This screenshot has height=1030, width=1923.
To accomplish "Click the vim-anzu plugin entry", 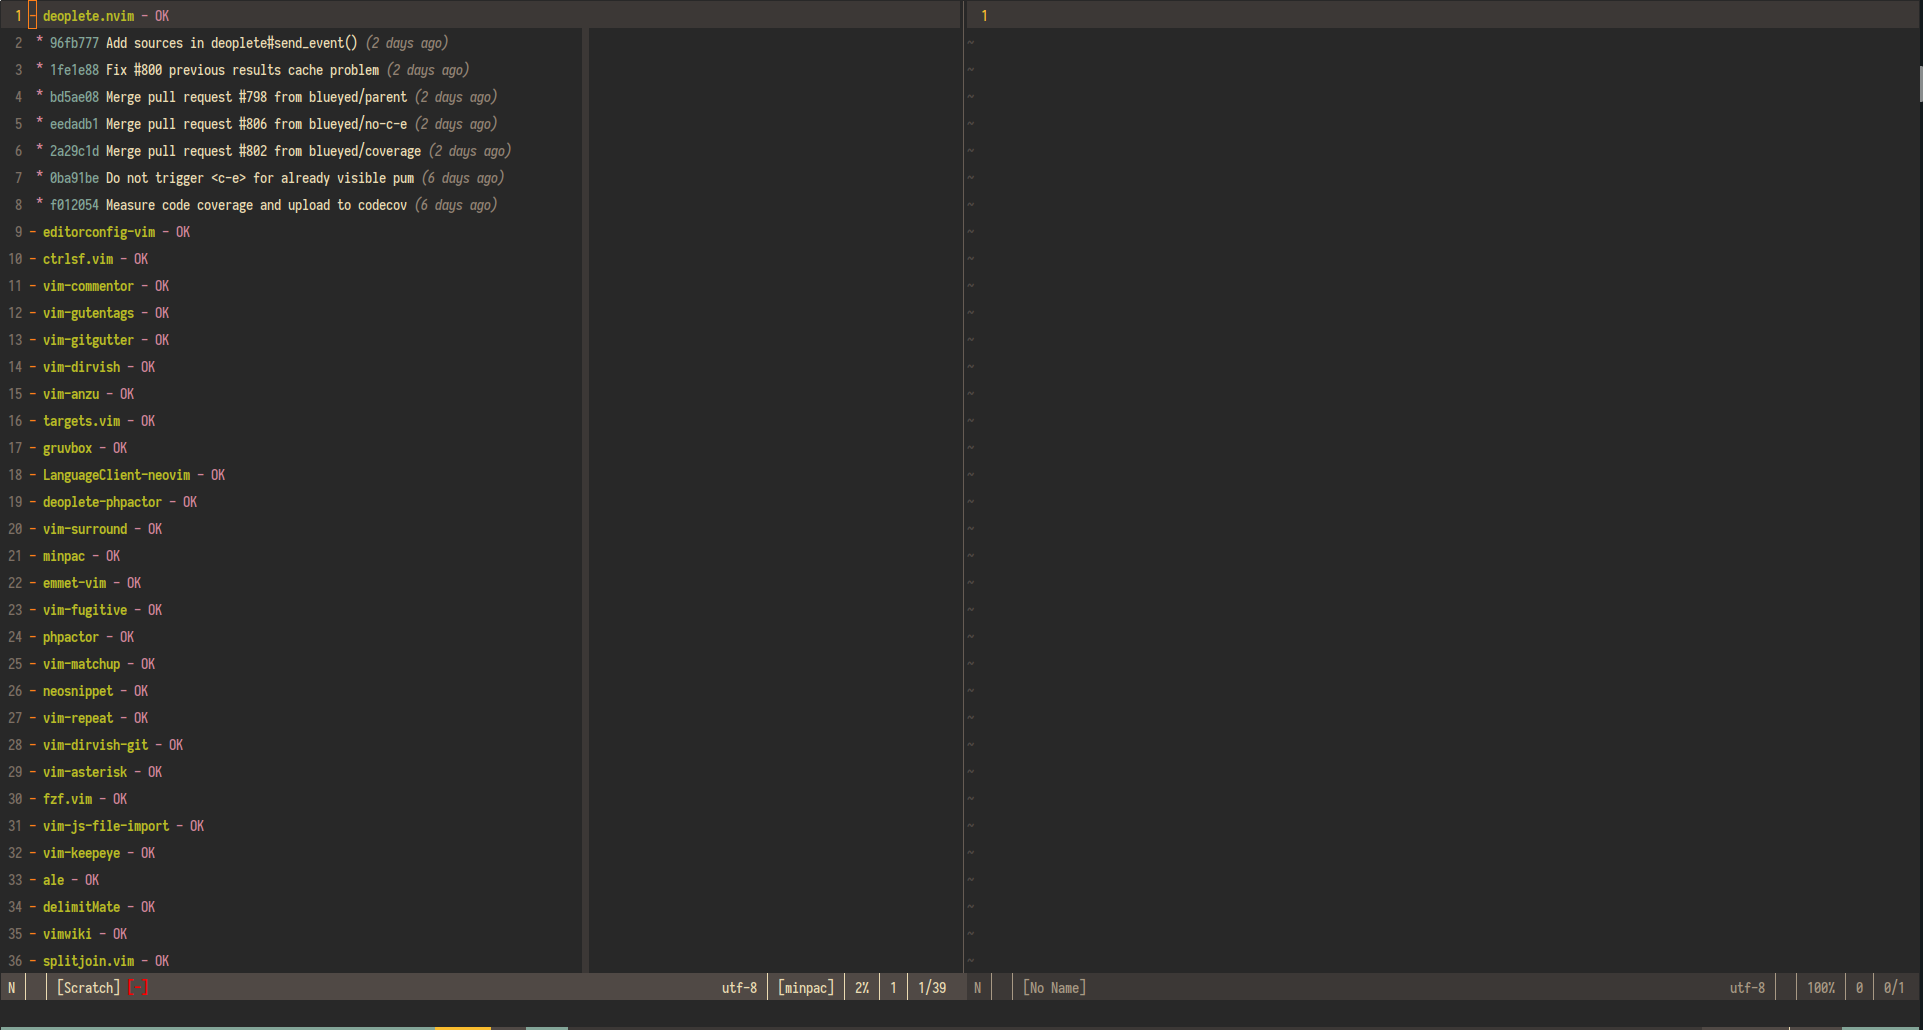I will 82,394.
